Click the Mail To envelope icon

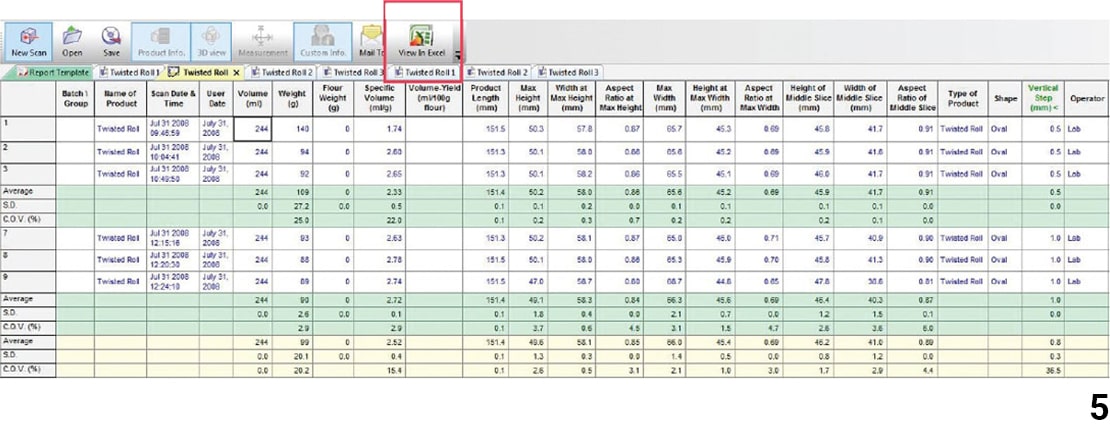[372, 38]
